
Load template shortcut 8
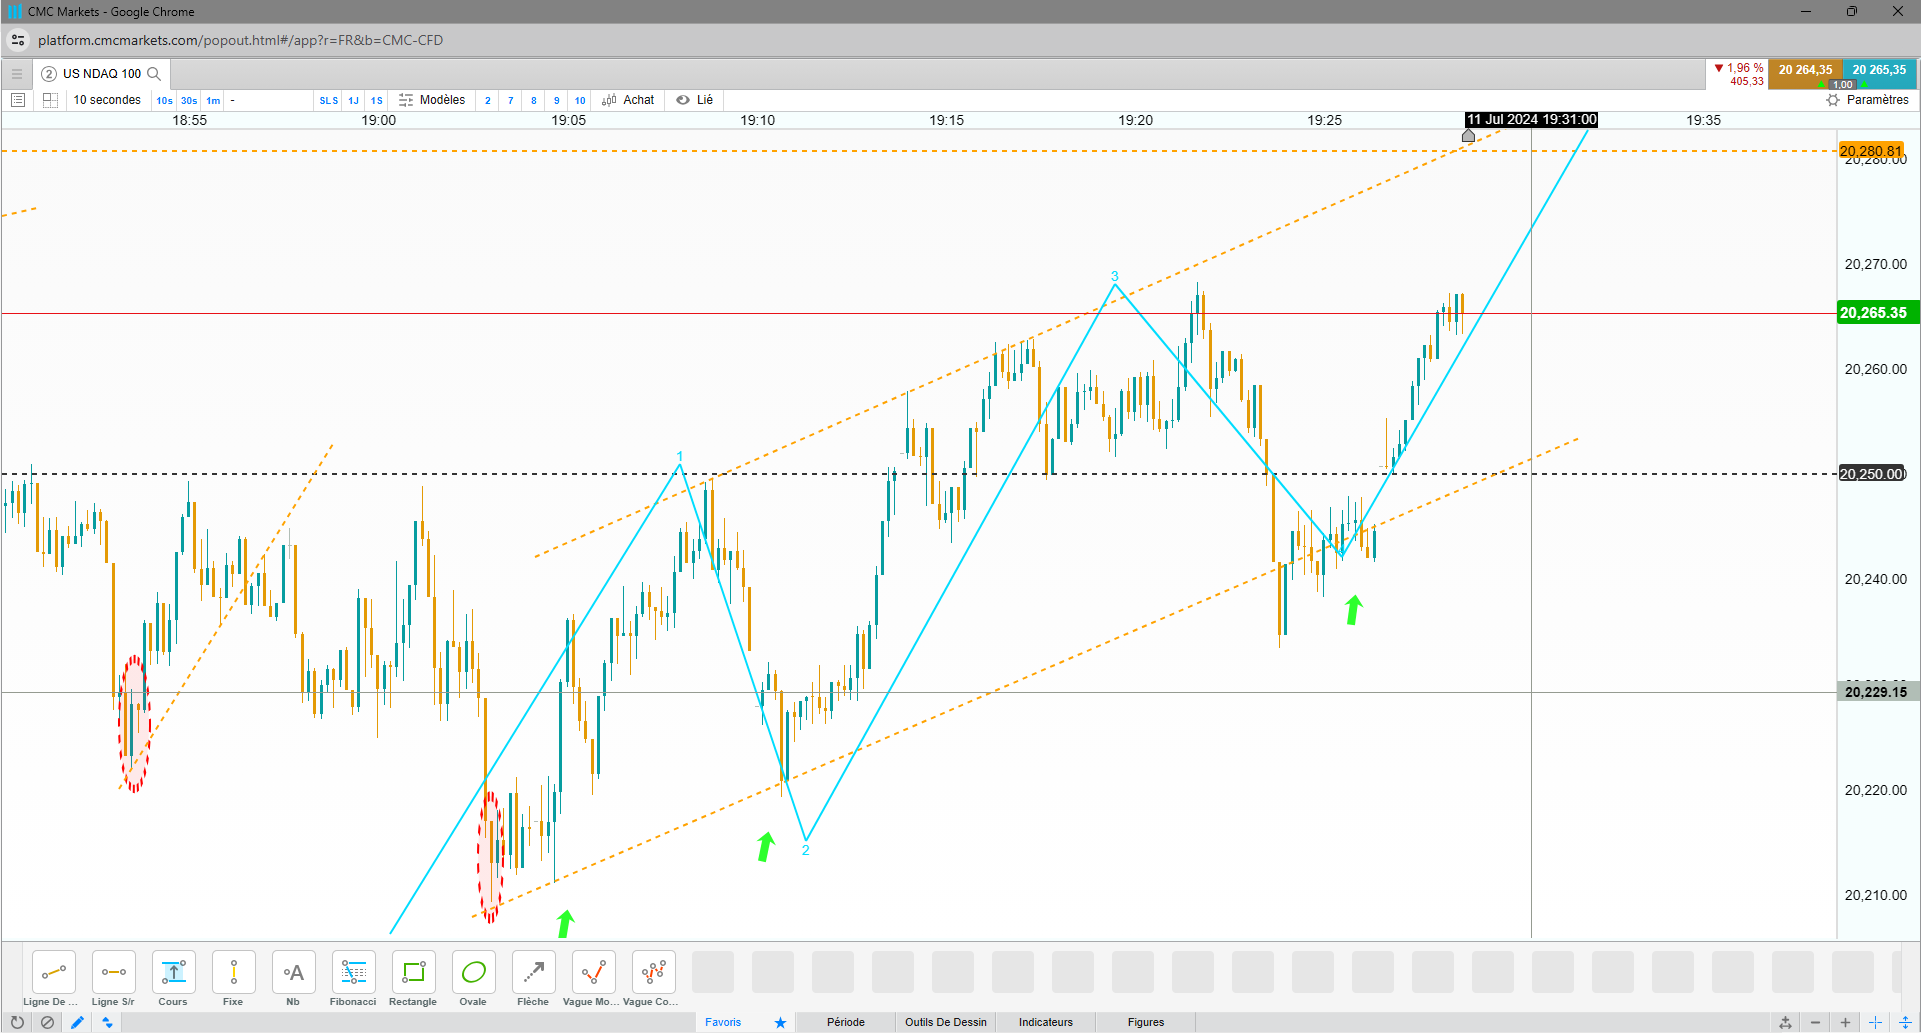[534, 100]
